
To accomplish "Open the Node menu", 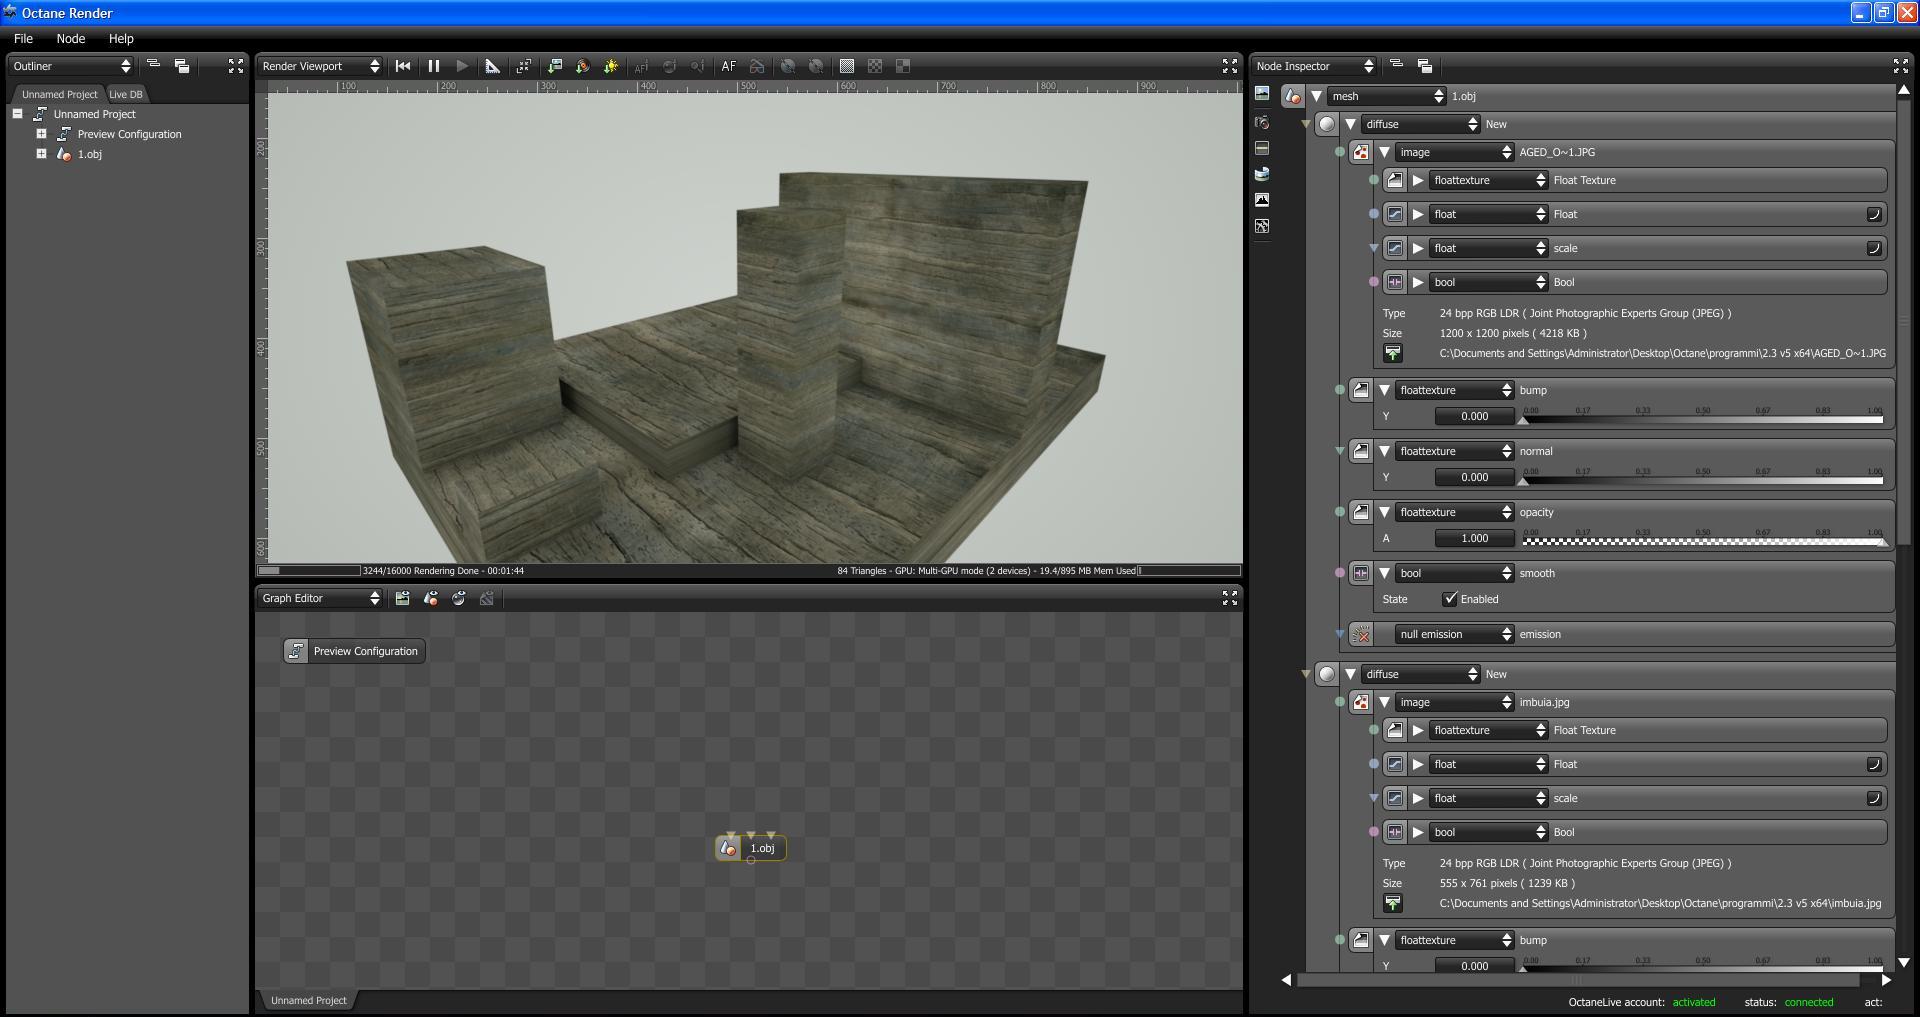I will point(70,38).
